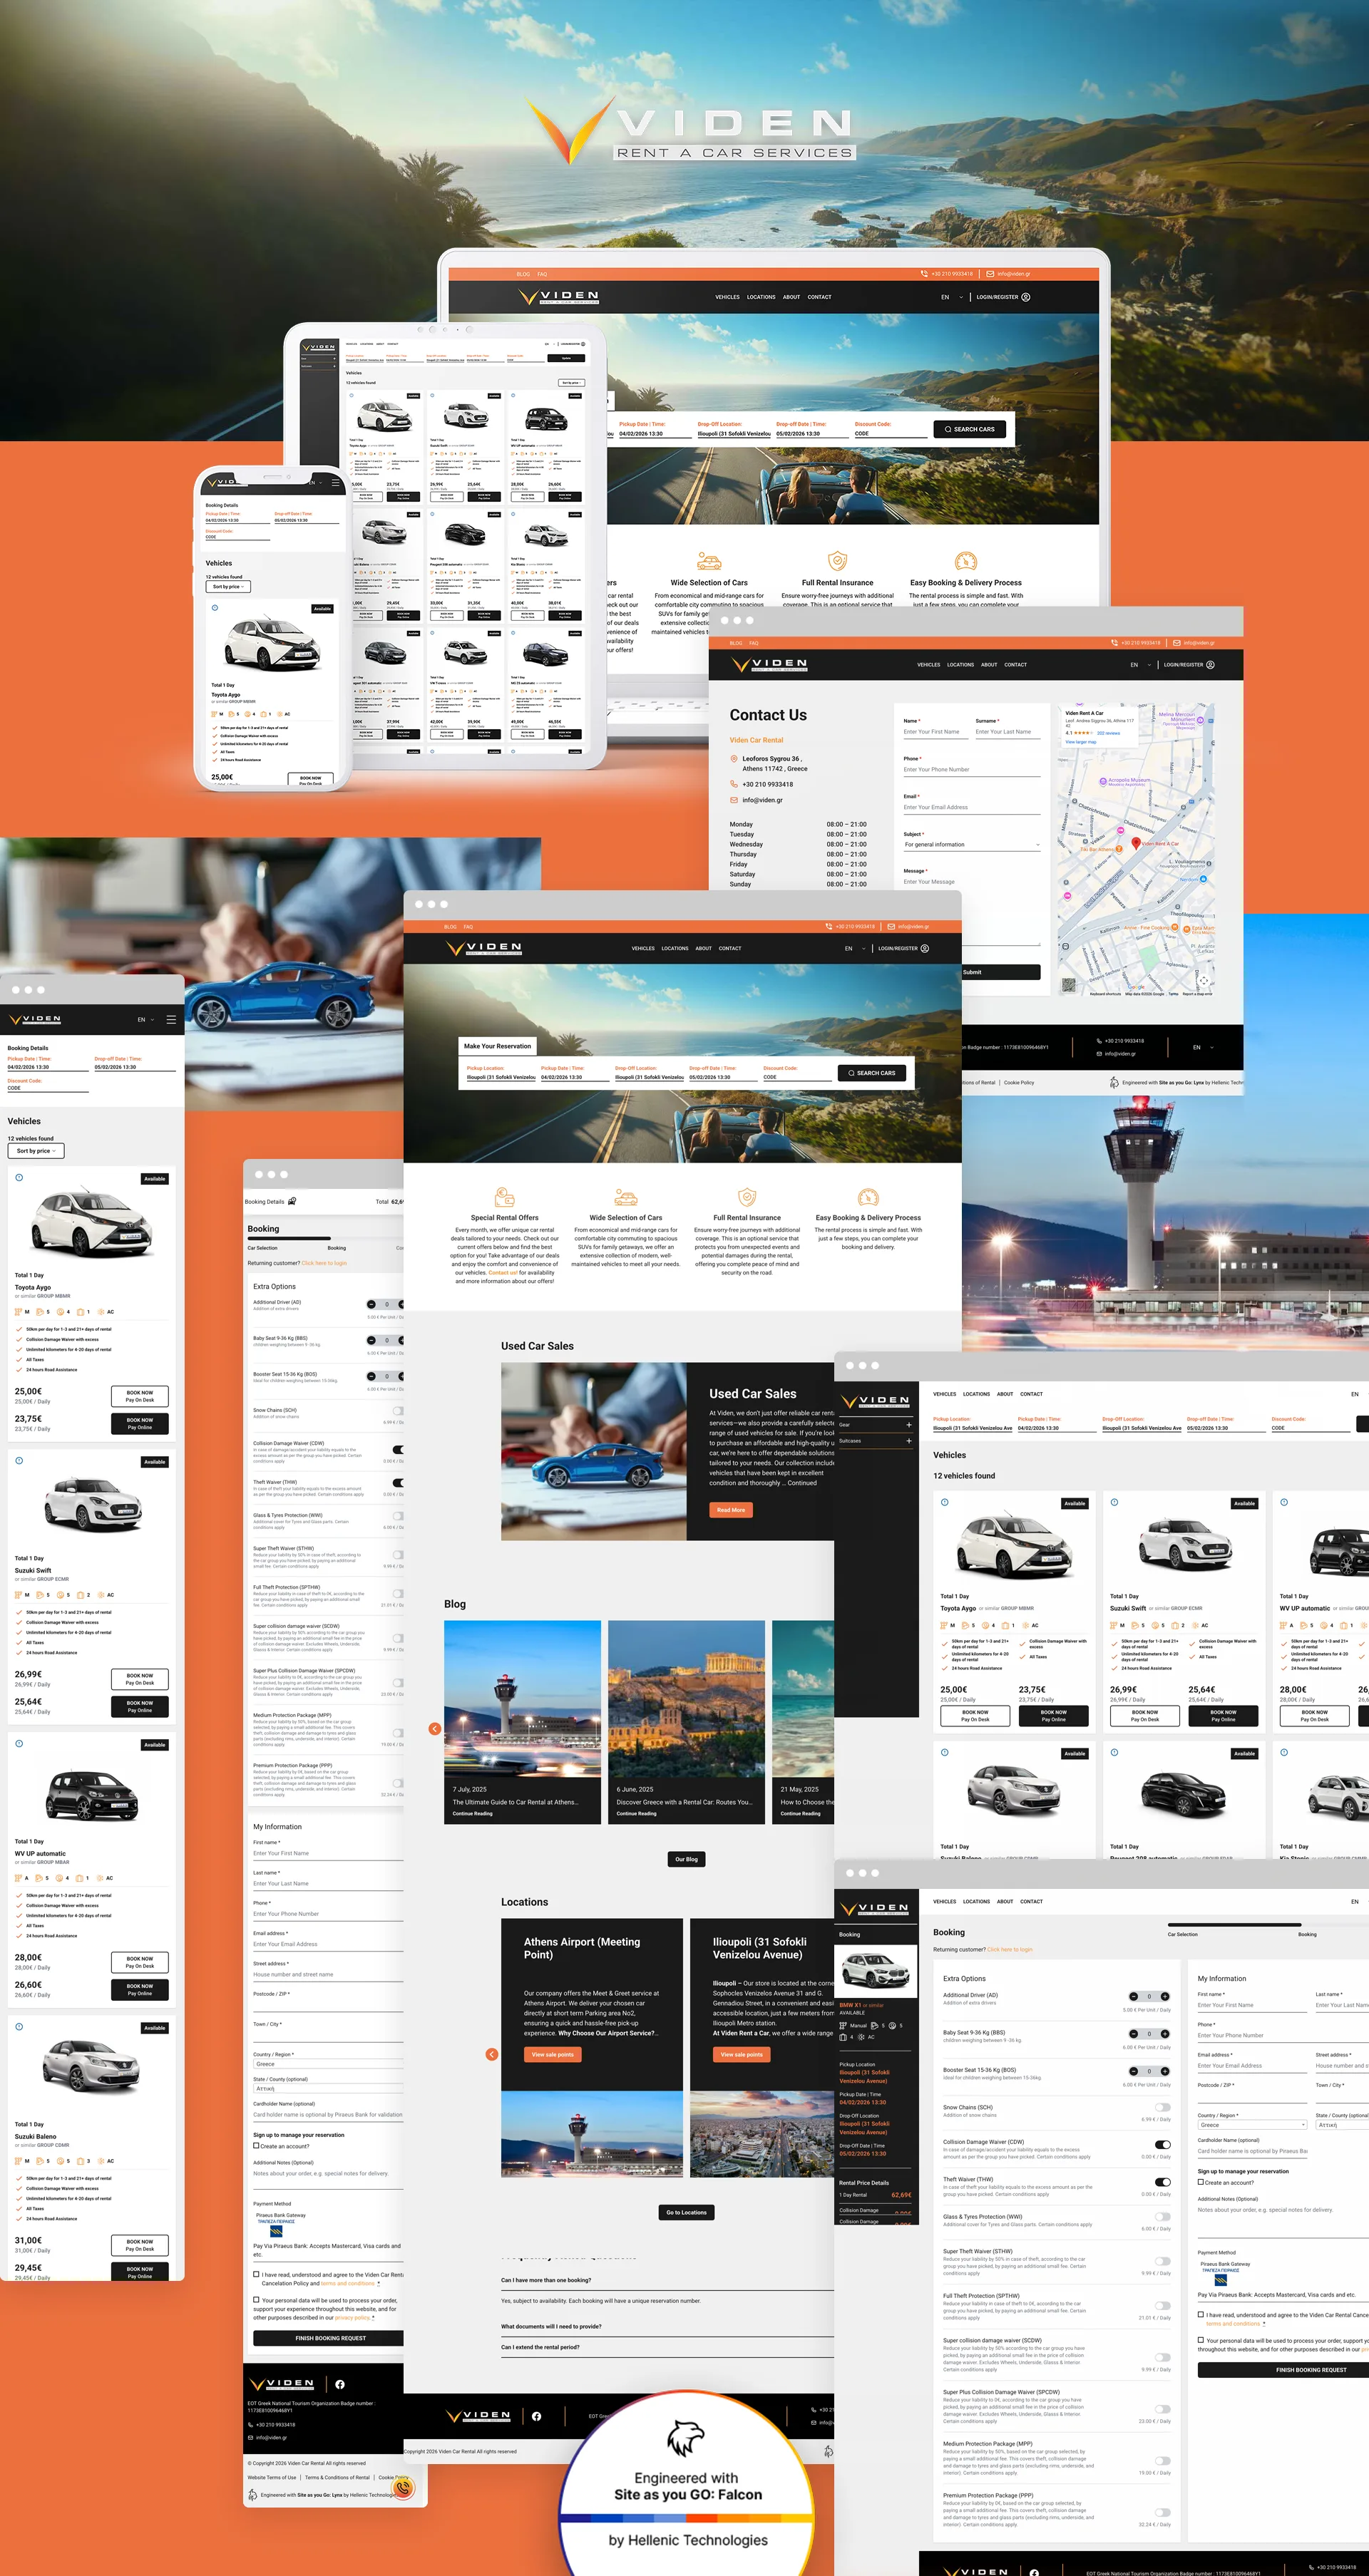Click 'View sale points' for Athens Airport
1369x2576 pixels.
(x=552, y=2054)
